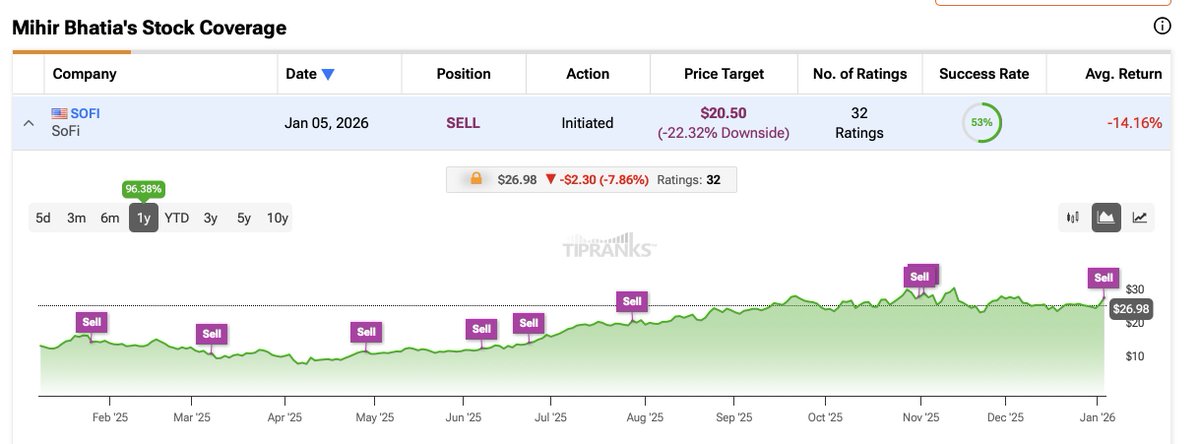
Task: Switch to line chart view
Action: (x=1139, y=217)
